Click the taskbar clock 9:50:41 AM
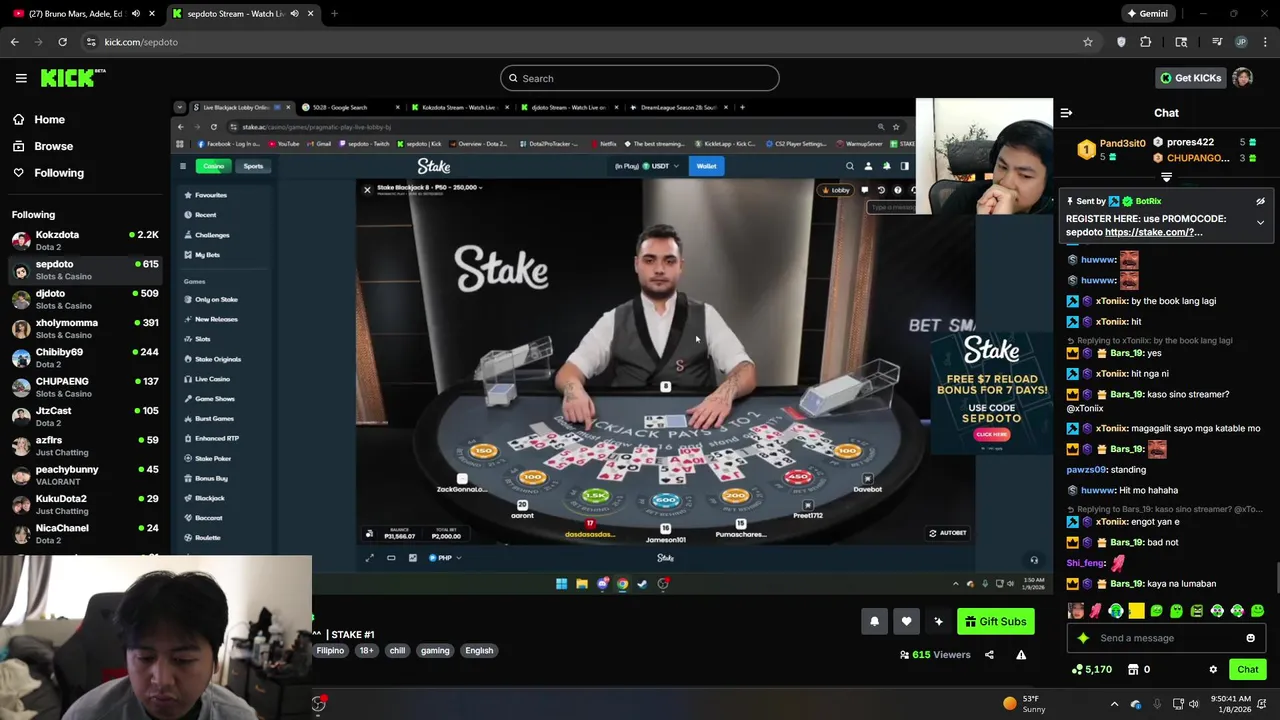The height and width of the screenshot is (720, 1280). (x=1230, y=704)
